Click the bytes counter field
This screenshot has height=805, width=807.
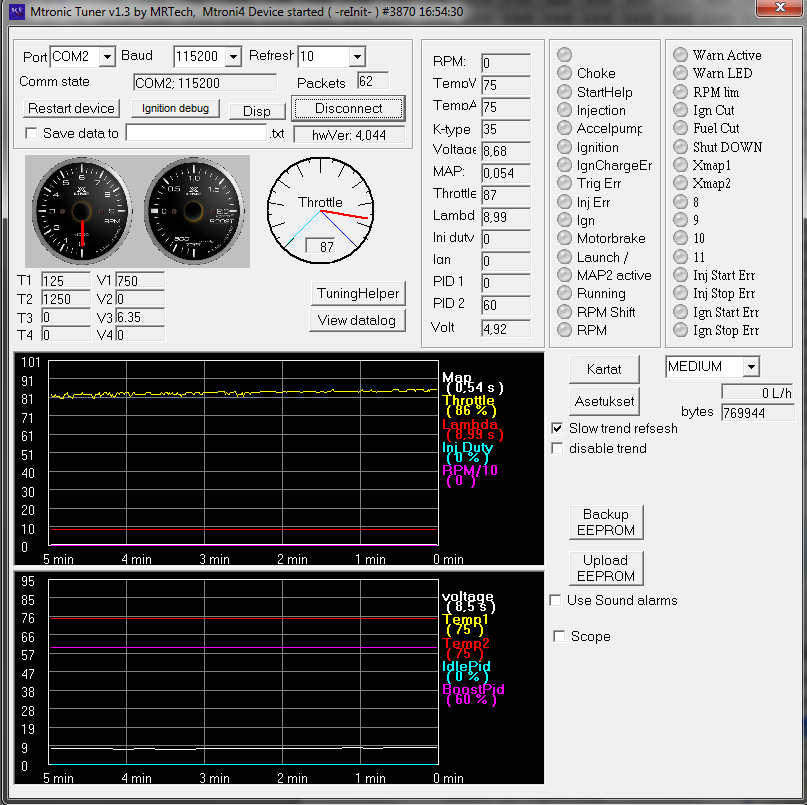point(757,412)
